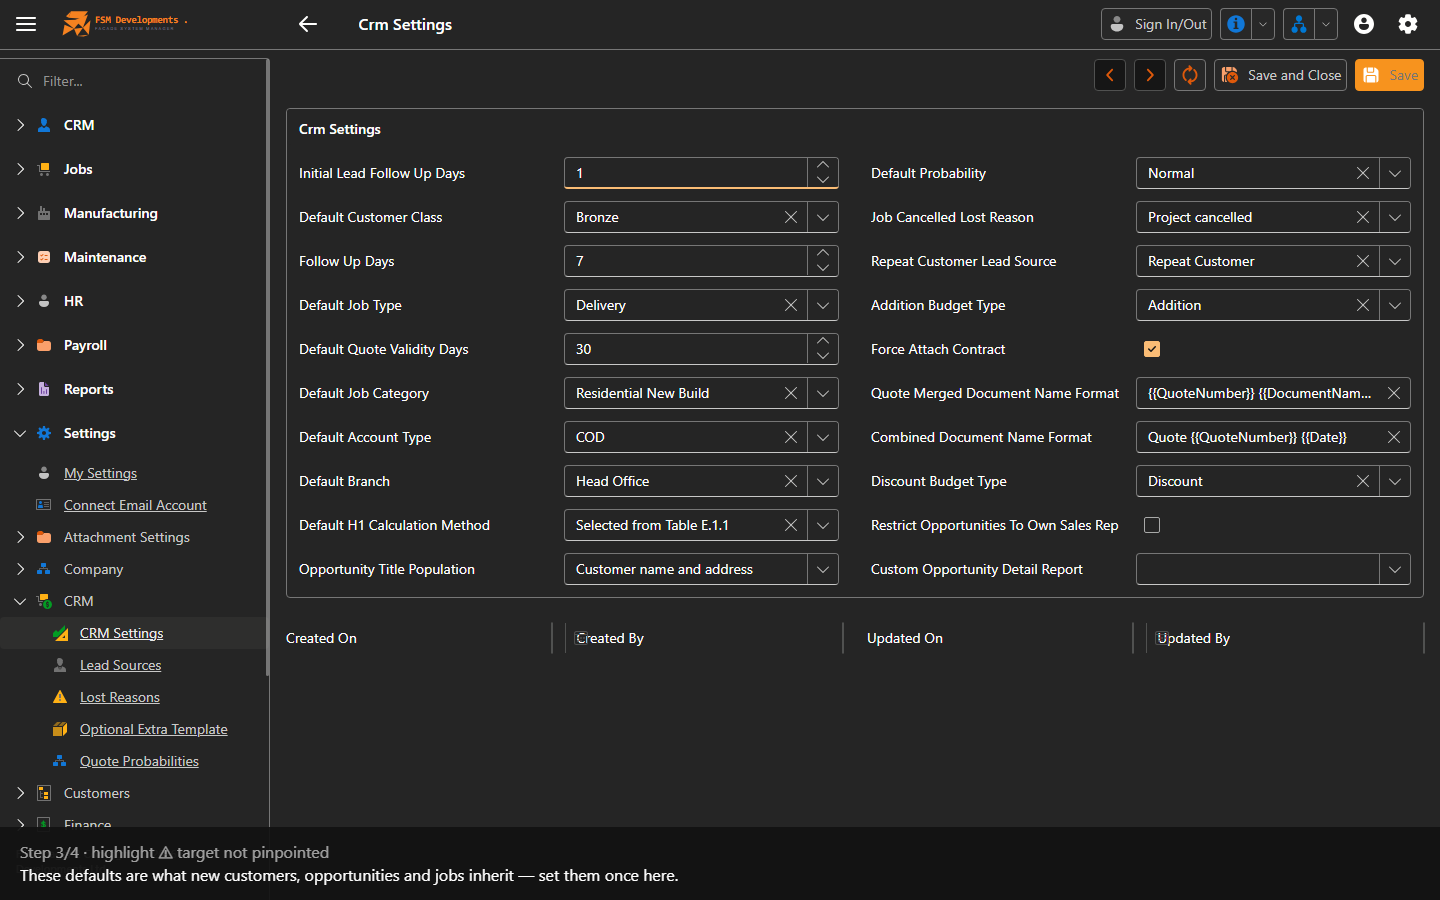Viewport: 1440px width, 900px height.
Task: Open the Default Probability dropdown
Action: click(1395, 173)
